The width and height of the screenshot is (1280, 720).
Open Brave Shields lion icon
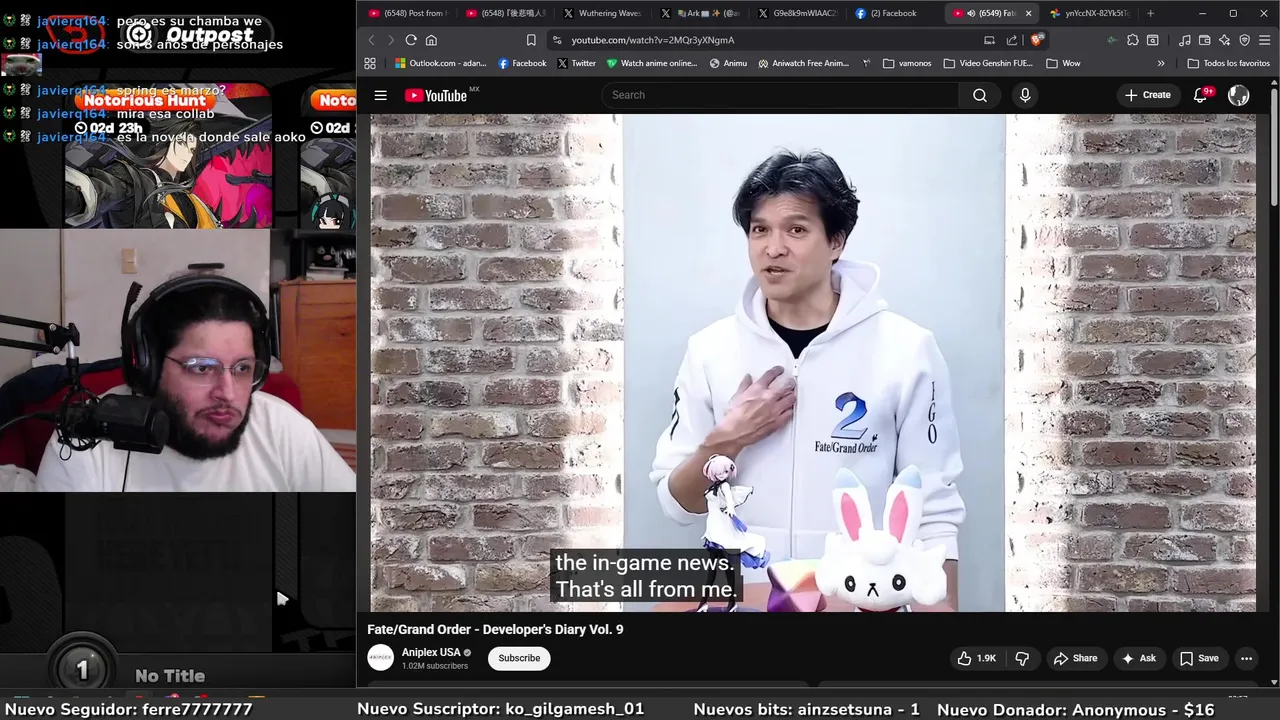click(x=1037, y=40)
